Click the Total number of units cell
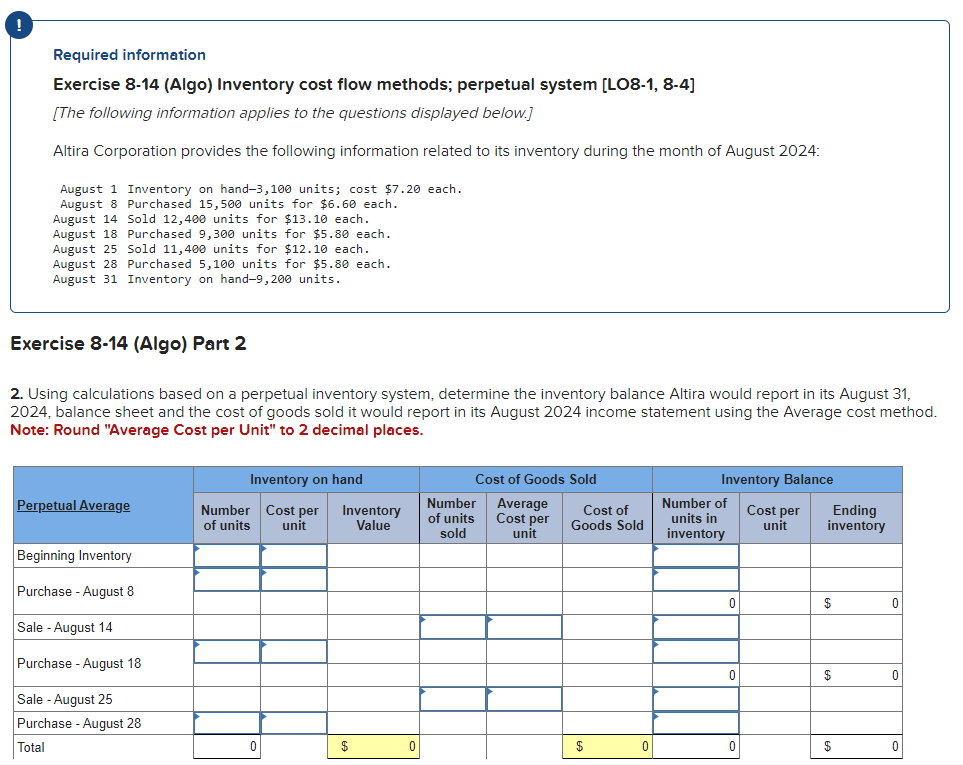963x765 pixels. tap(227, 747)
